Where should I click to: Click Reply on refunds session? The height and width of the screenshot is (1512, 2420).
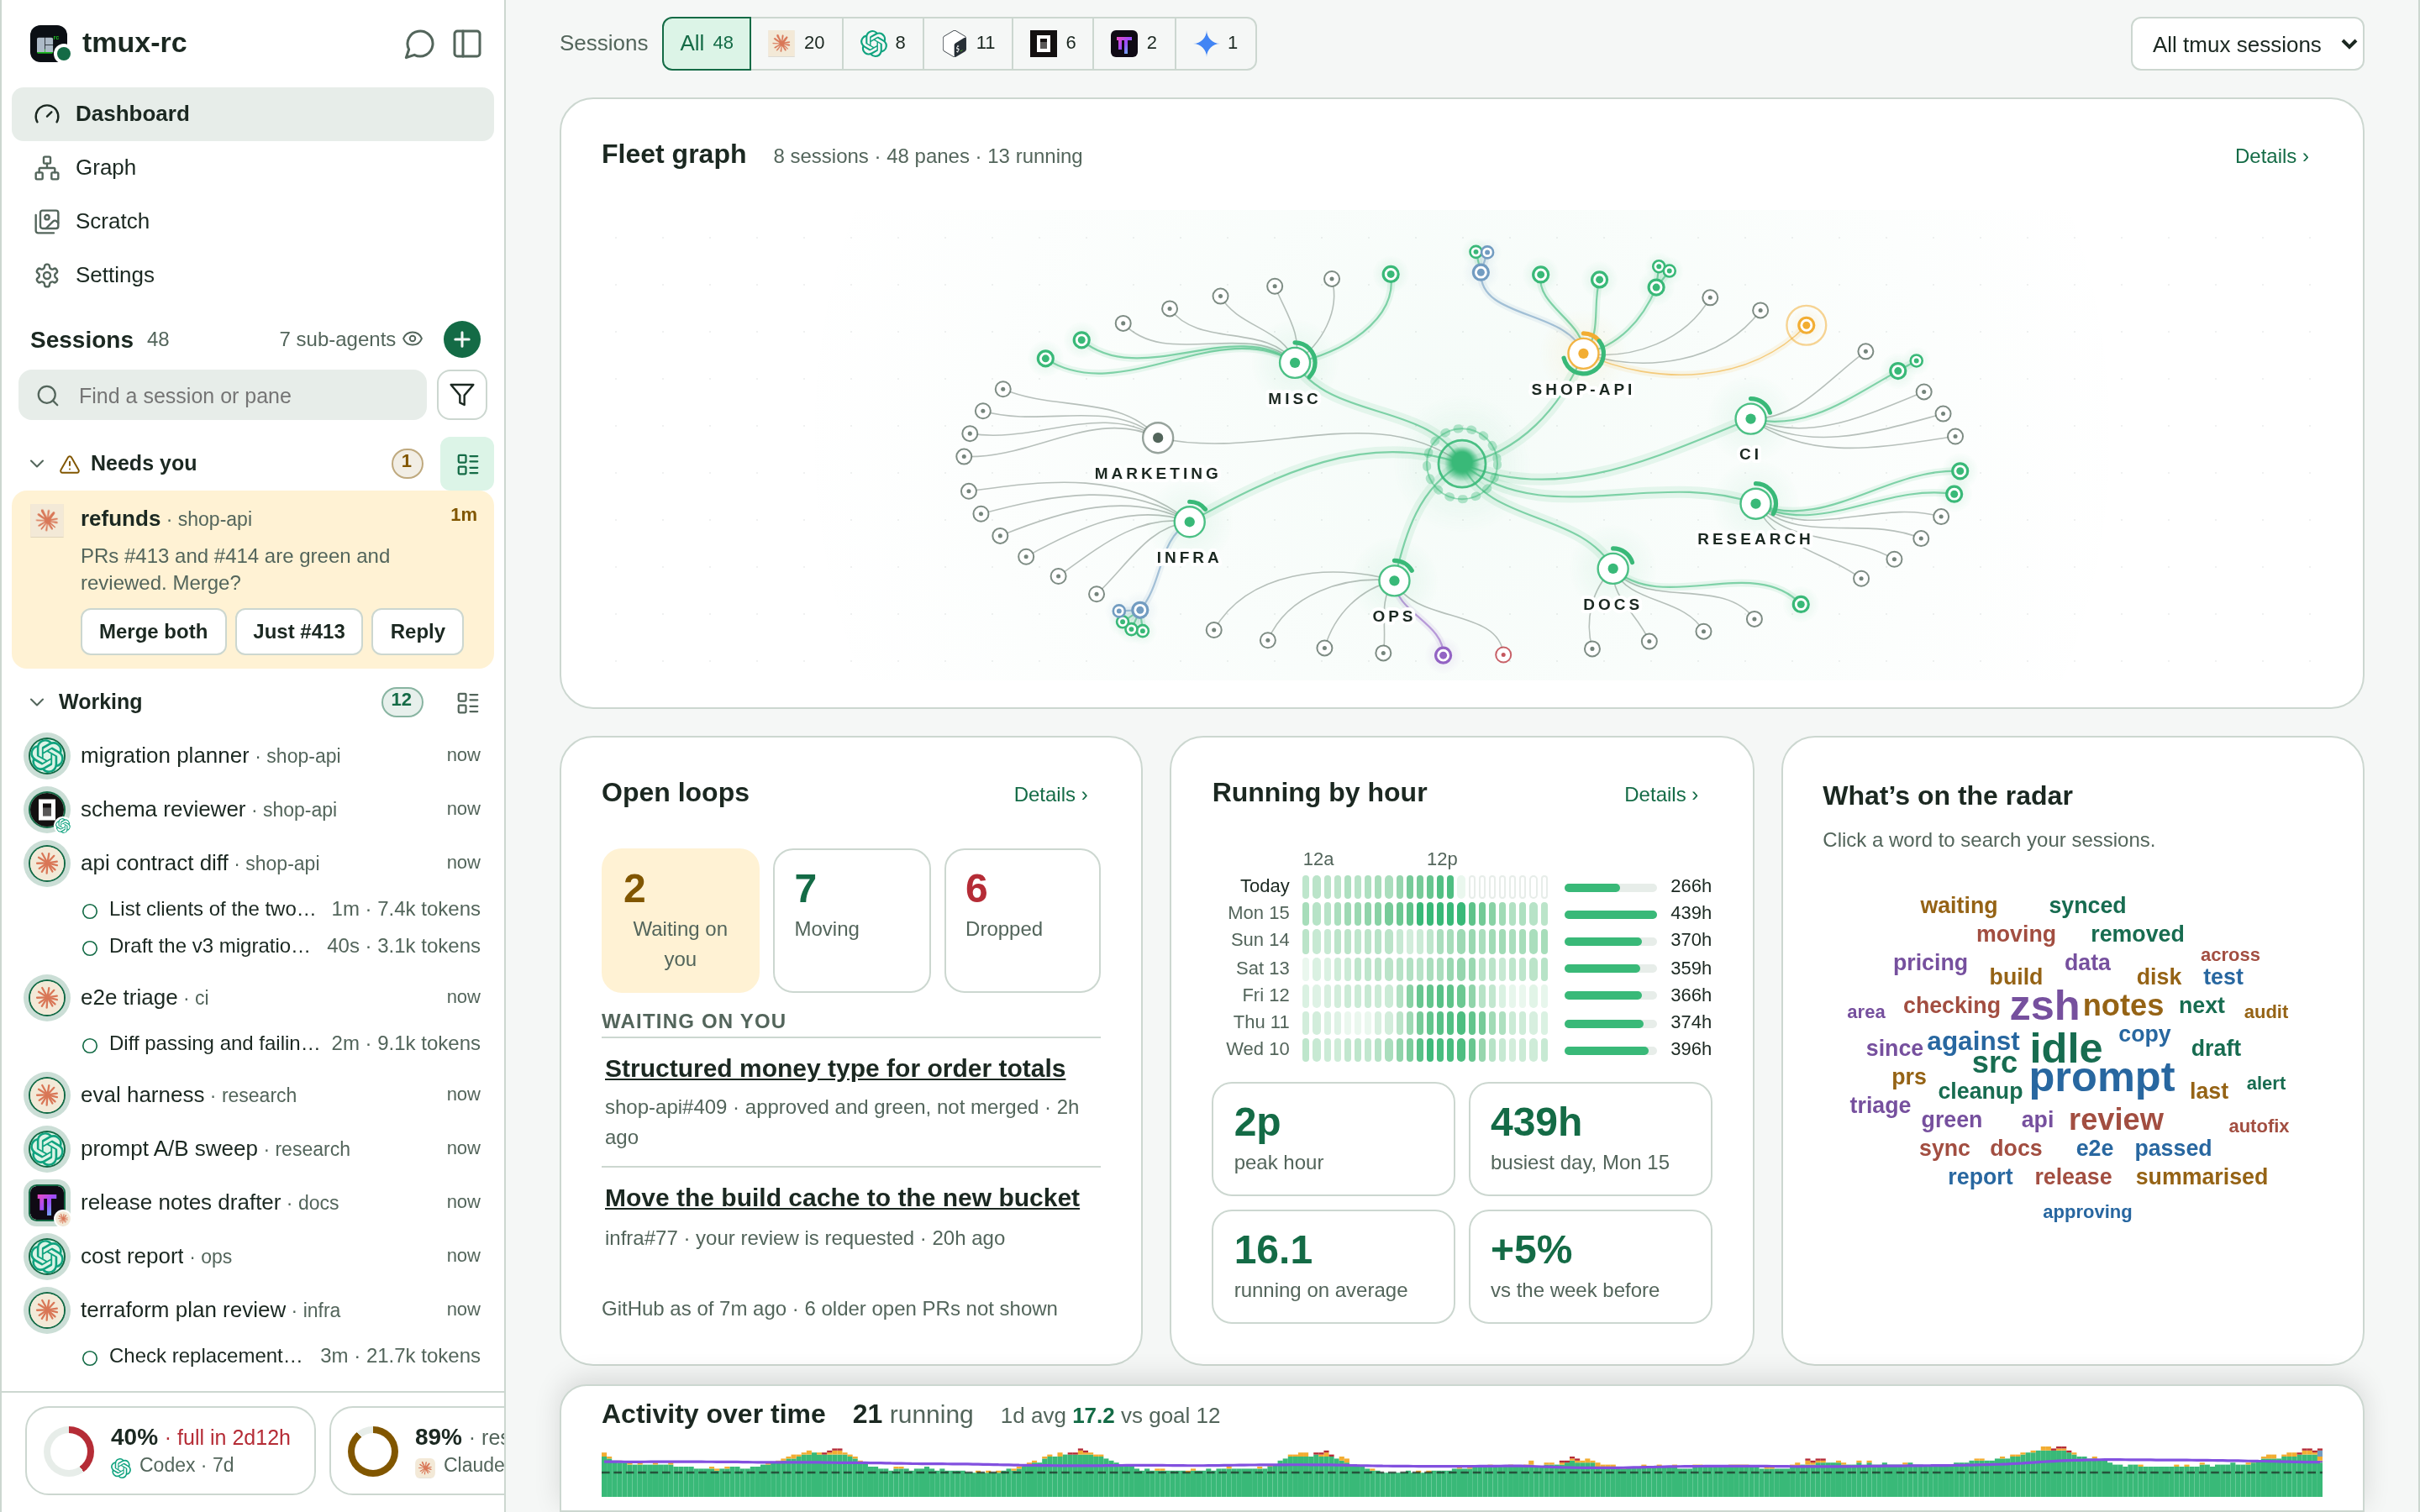coord(417,632)
